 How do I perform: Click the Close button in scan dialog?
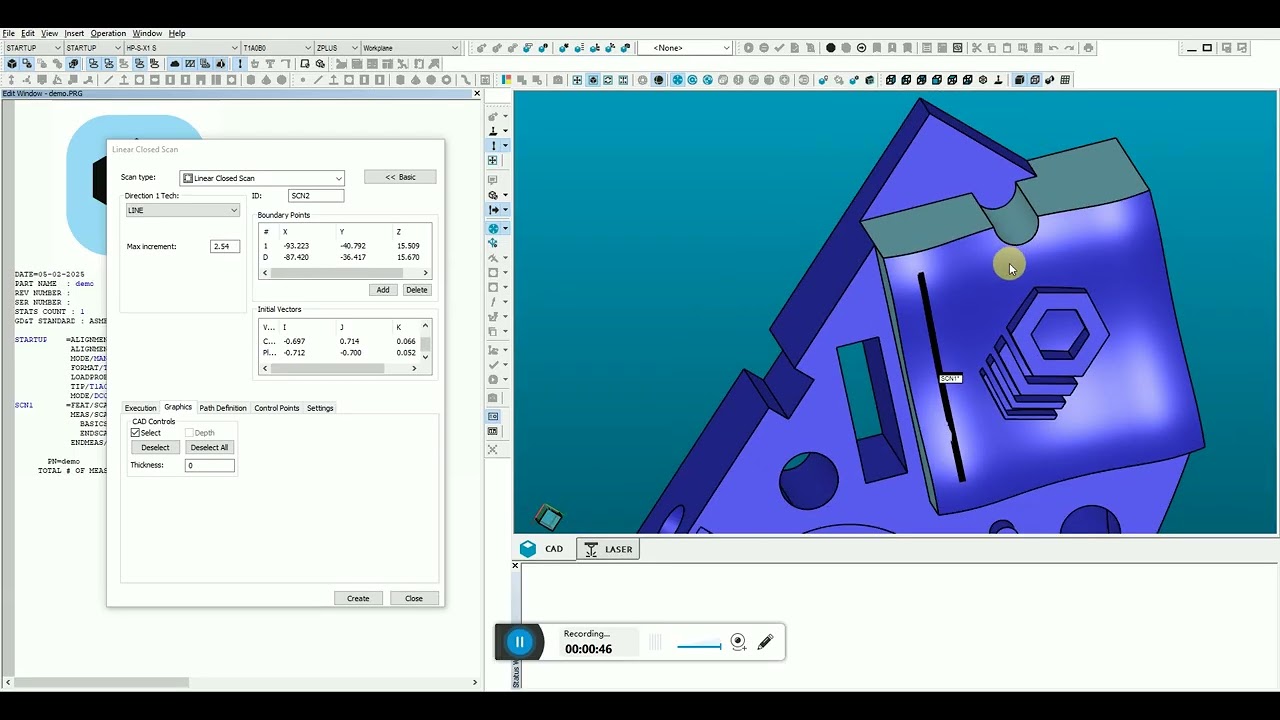(414, 598)
